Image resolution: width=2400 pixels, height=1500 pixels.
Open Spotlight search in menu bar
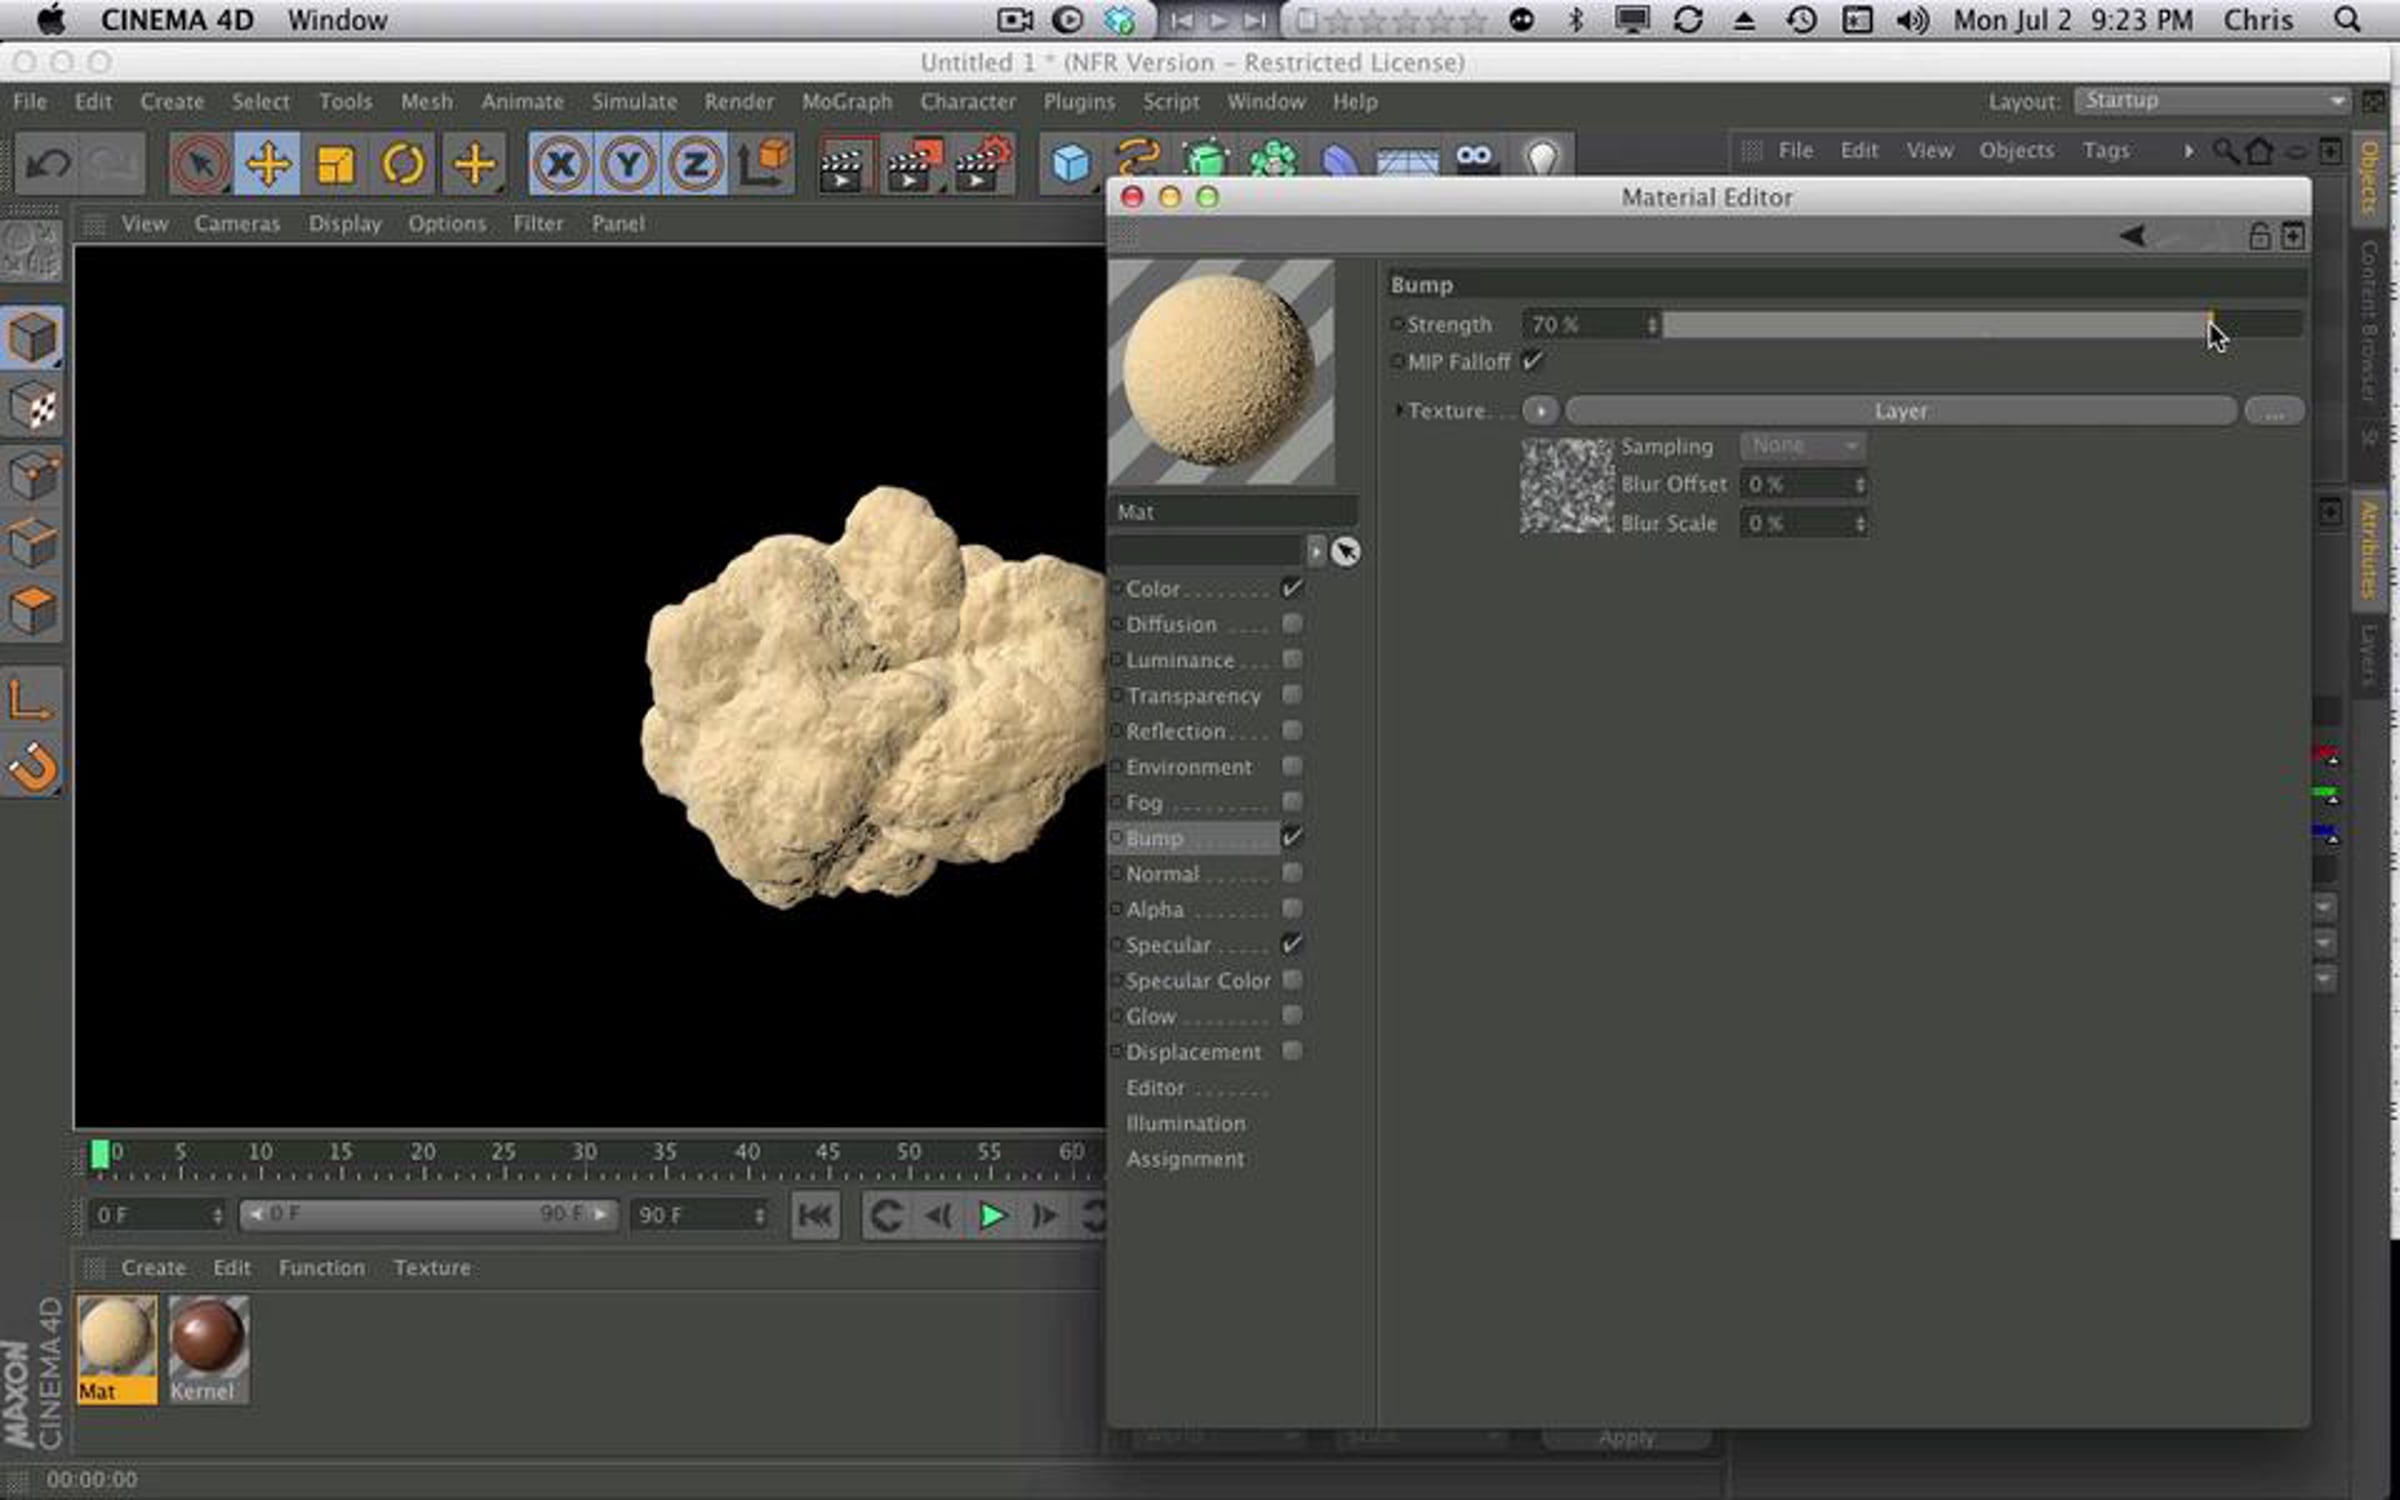pos(2347,20)
